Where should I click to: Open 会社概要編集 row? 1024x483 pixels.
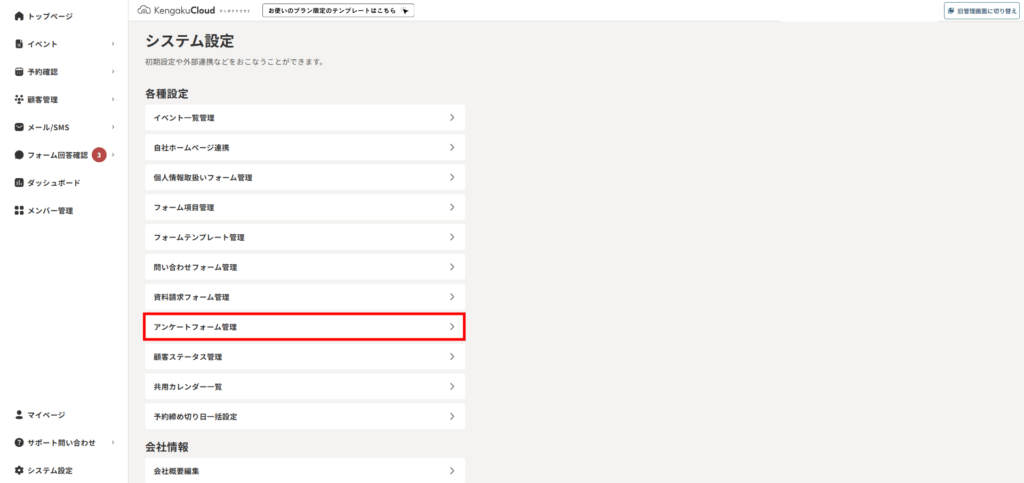coord(304,470)
